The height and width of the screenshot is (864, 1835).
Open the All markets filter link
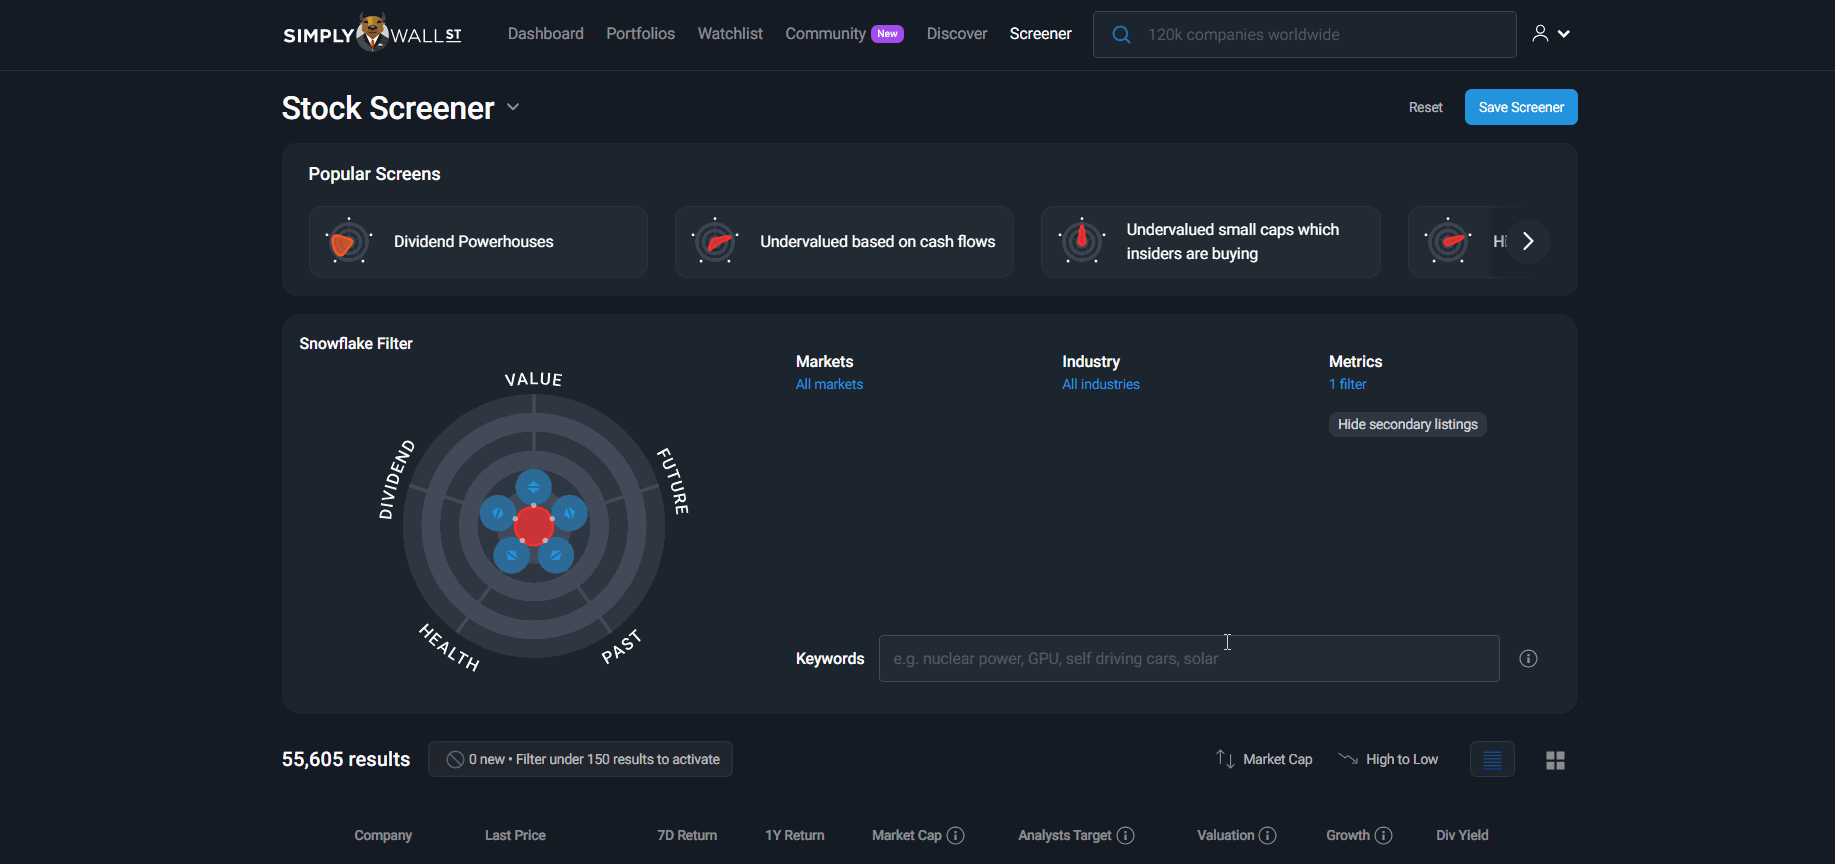pyautogui.click(x=829, y=385)
